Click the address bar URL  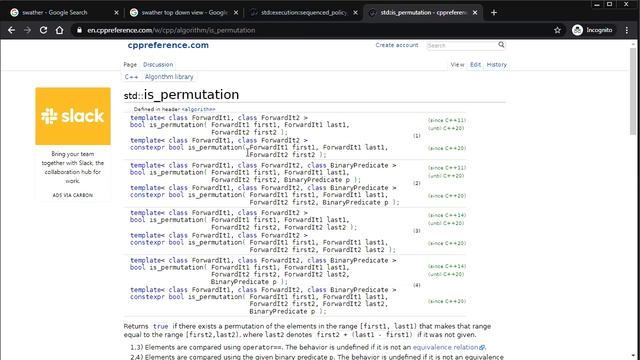[x=171, y=30]
